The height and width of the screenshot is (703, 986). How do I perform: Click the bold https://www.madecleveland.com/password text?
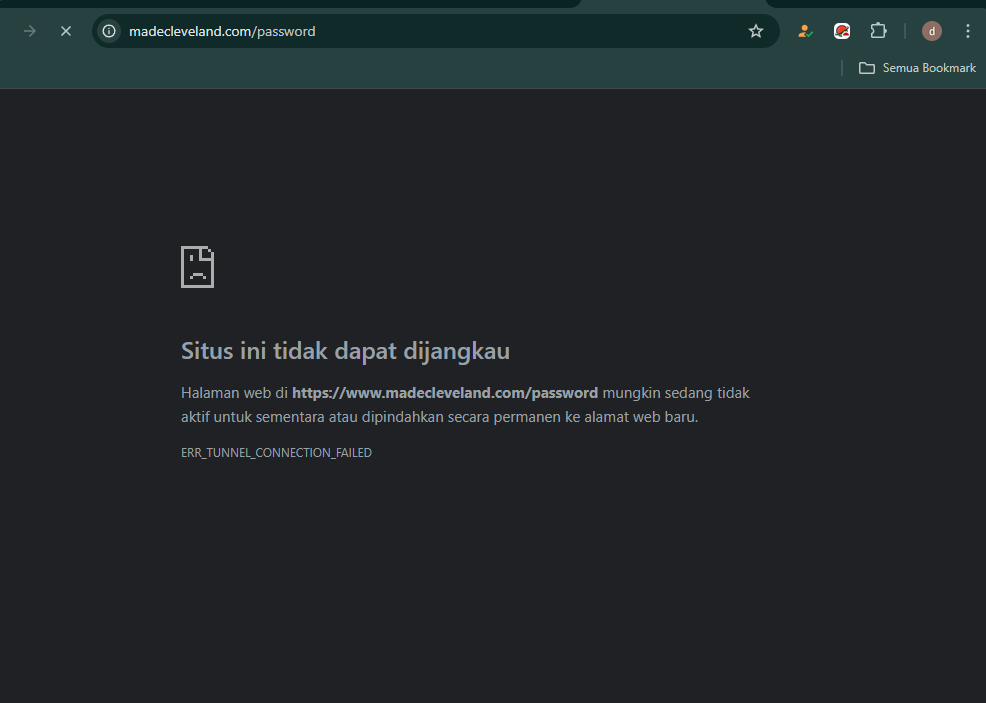(445, 393)
